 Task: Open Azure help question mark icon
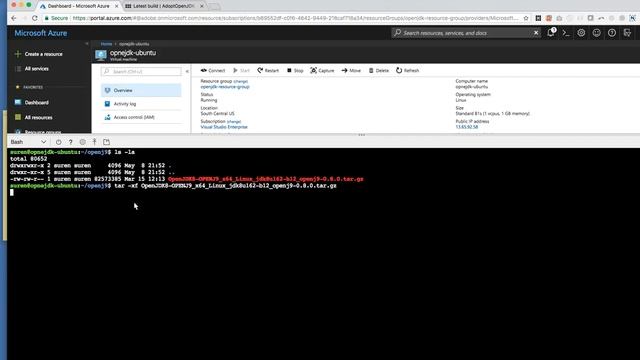pos(612,33)
